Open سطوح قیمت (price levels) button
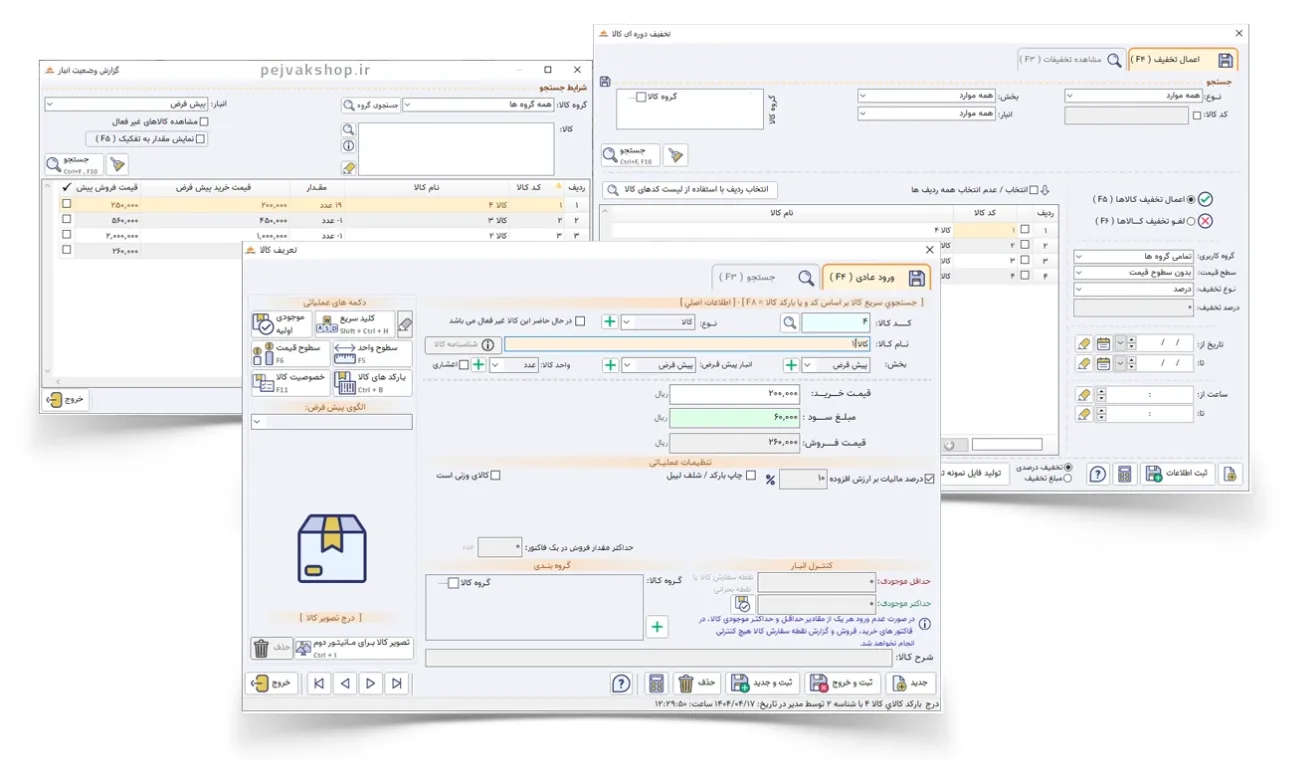 click(x=289, y=353)
